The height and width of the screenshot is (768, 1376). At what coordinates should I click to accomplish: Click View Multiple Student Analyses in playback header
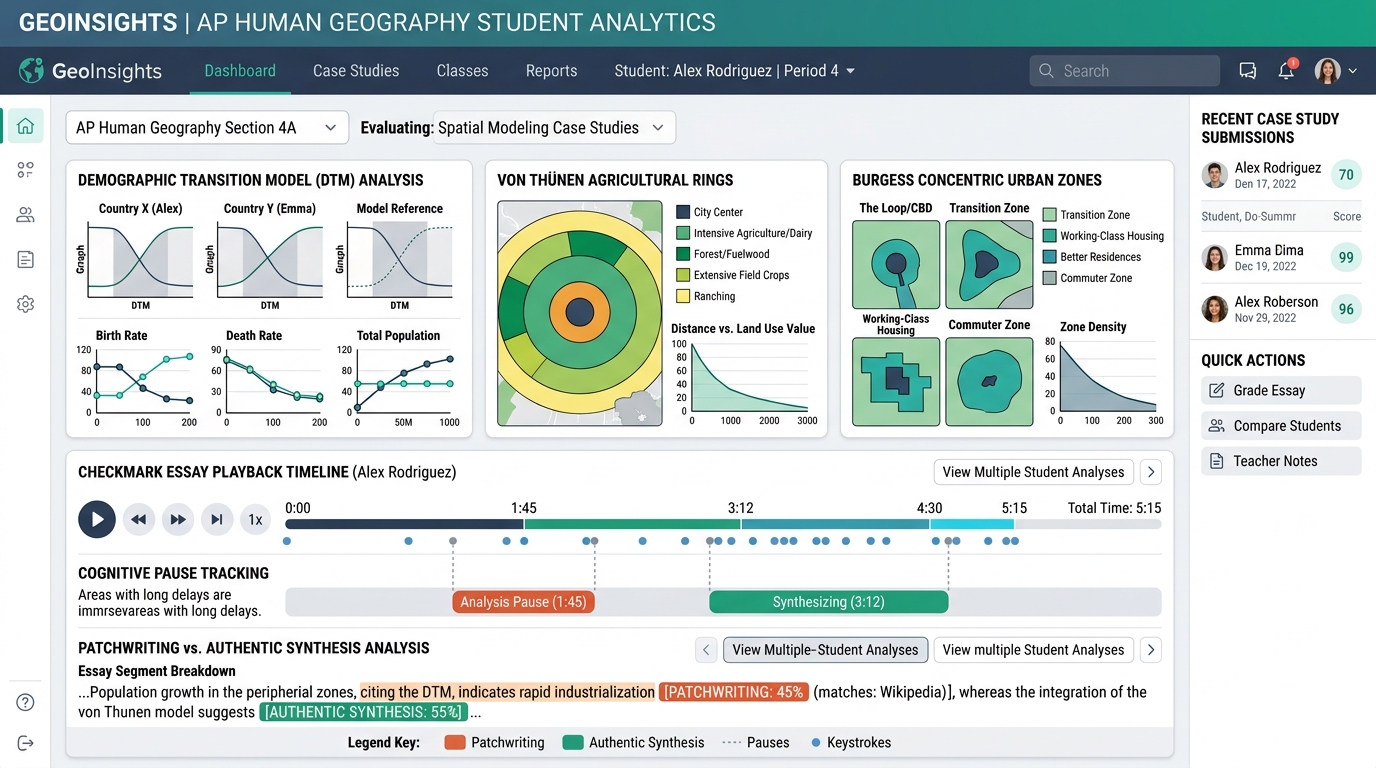click(x=1033, y=472)
